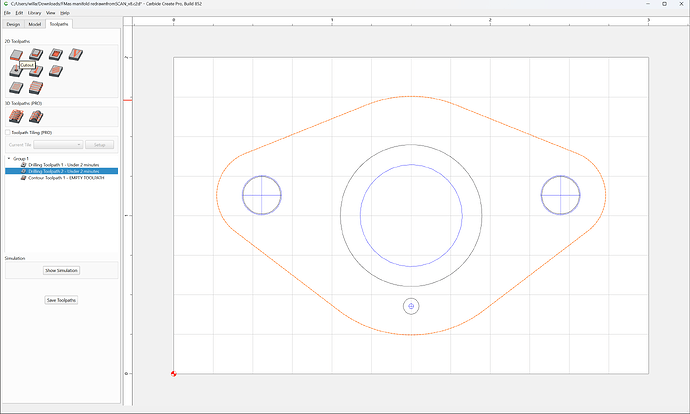Select the Drill toolpath icon
This screenshot has height=414, width=690.
click(15, 71)
